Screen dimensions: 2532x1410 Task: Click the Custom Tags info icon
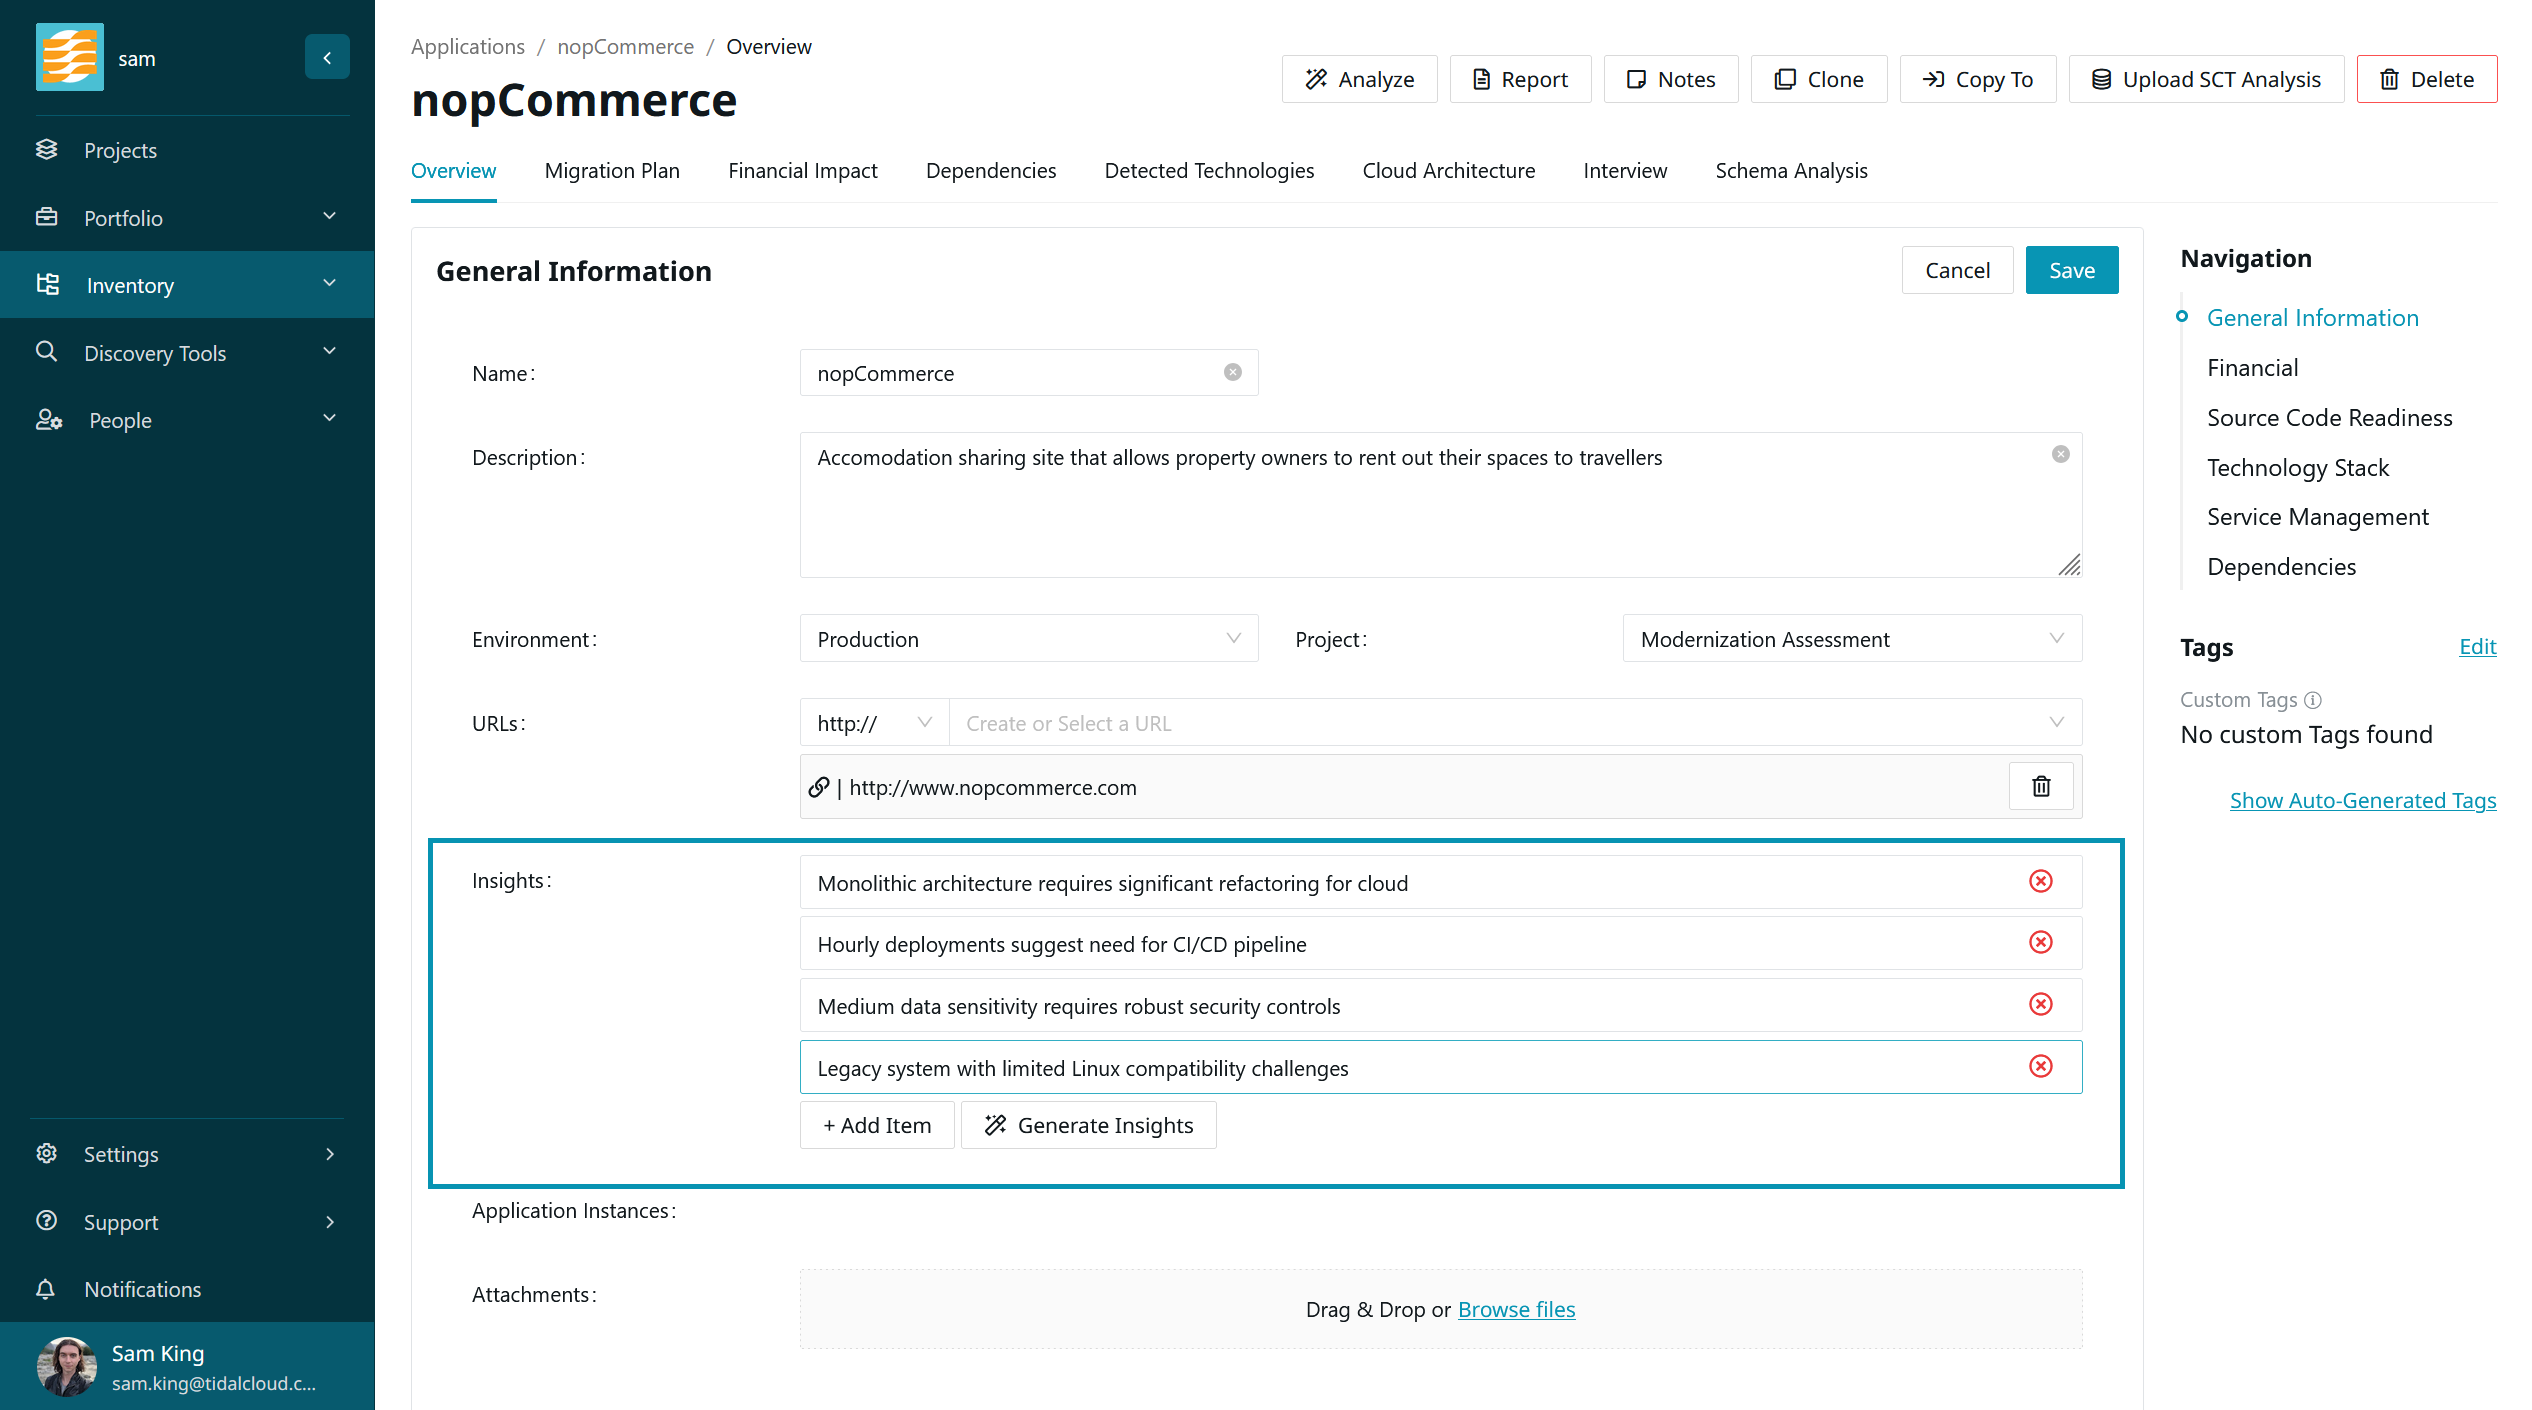point(2313,700)
